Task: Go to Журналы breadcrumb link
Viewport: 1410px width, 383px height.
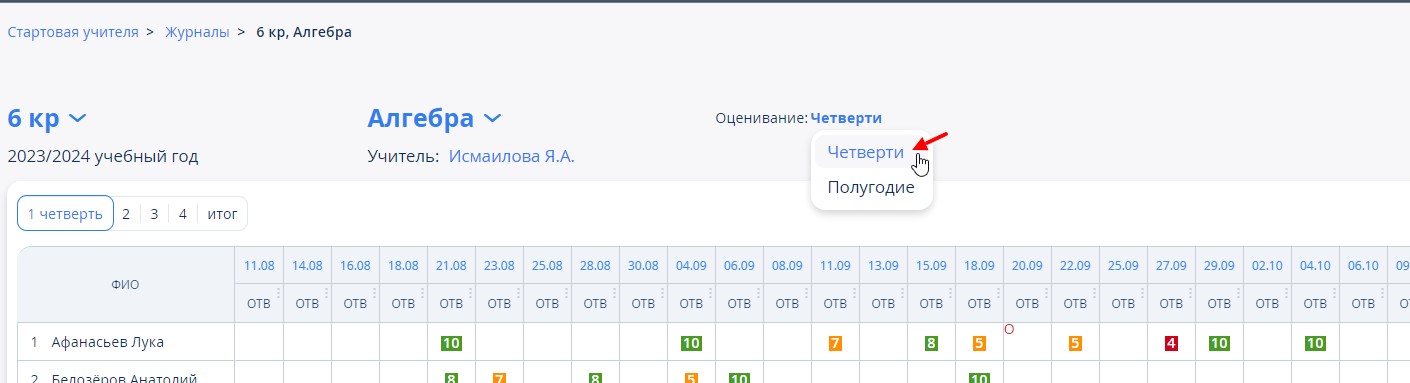Action: pos(197,32)
